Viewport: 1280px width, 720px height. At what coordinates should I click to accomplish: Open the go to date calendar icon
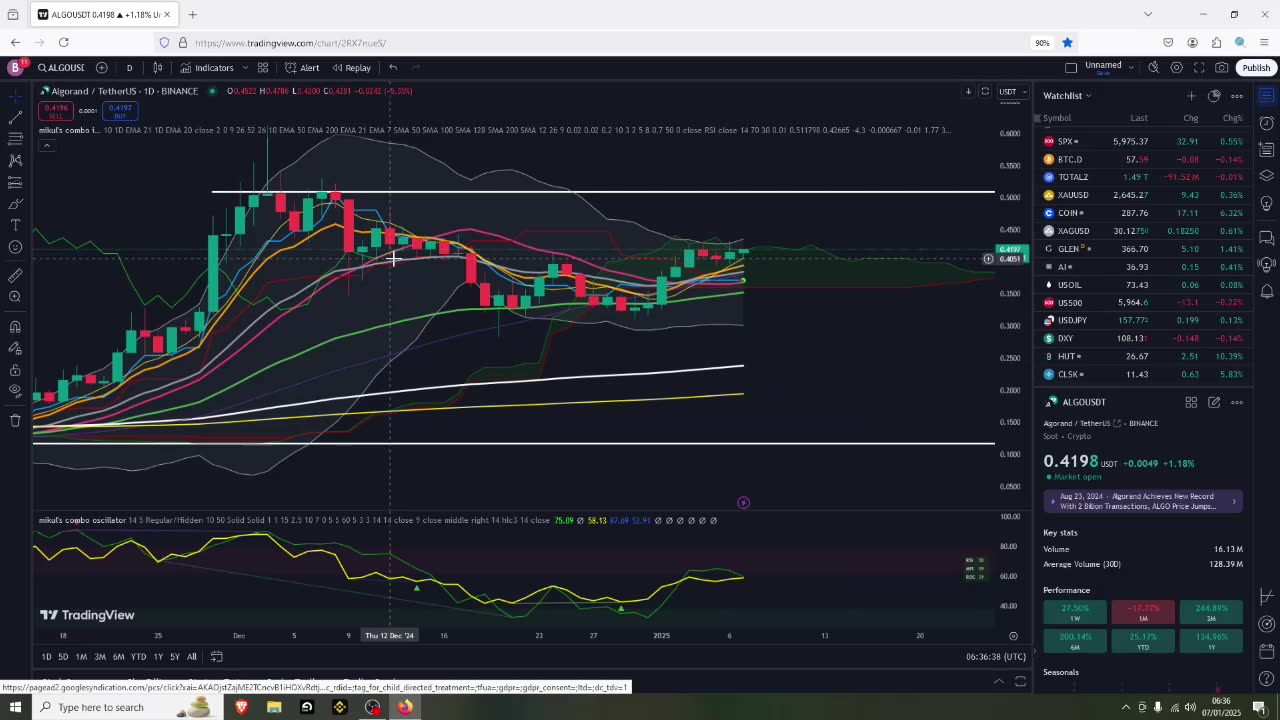pyautogui.click(x=216, y=657)
